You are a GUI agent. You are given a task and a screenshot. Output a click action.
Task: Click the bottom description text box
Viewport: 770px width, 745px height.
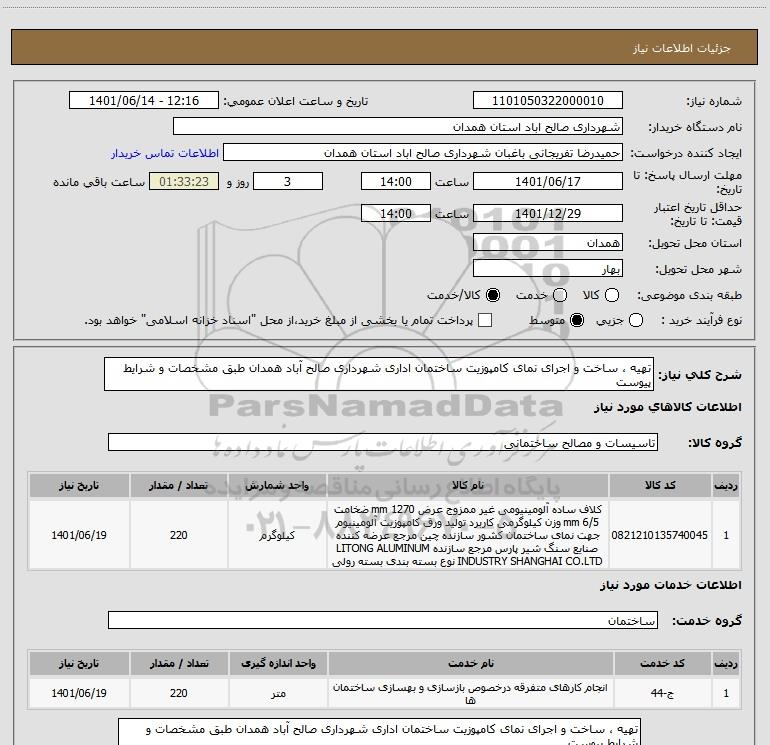point(379,732)
